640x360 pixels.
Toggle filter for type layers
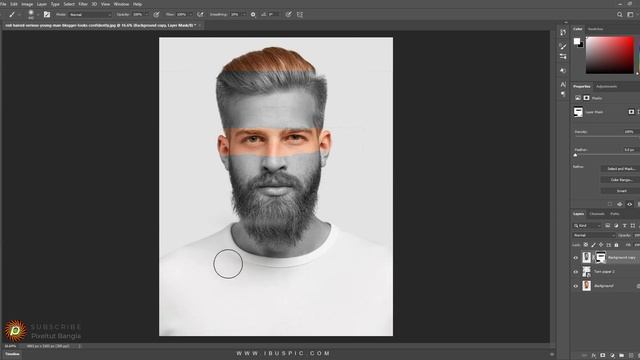(624, 226)
